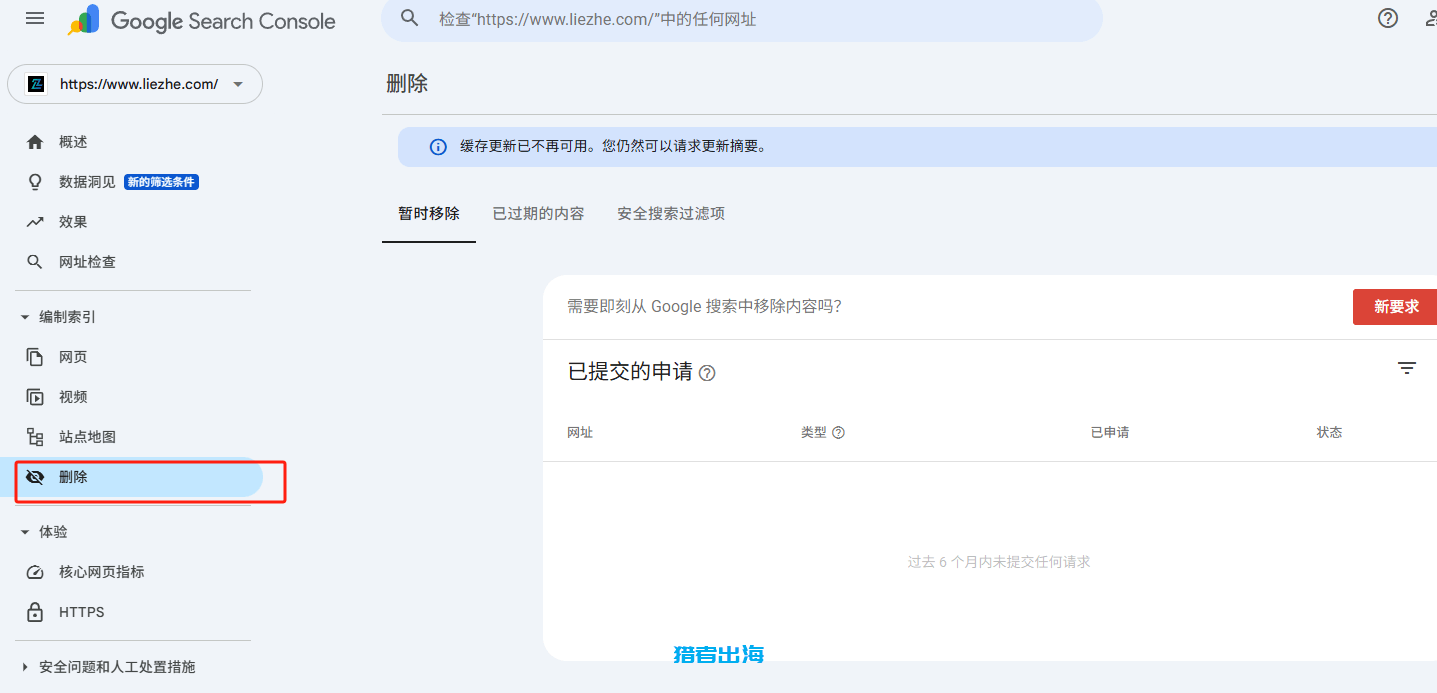
Task: Open 网址检查 URL inspection tool
Action: pos(35,261)
